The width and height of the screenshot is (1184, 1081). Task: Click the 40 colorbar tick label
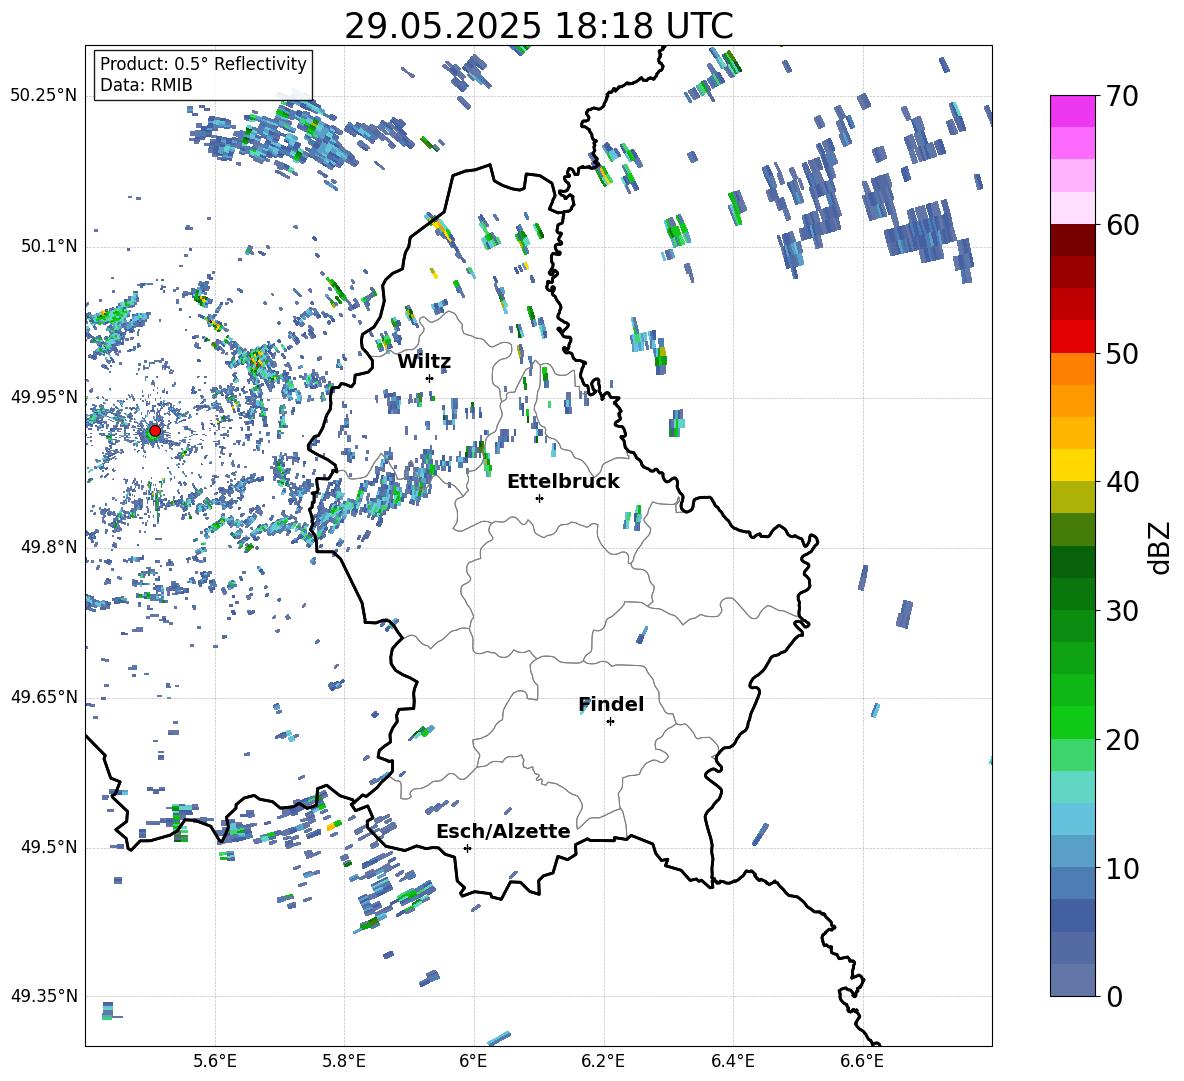[1122, 482]
